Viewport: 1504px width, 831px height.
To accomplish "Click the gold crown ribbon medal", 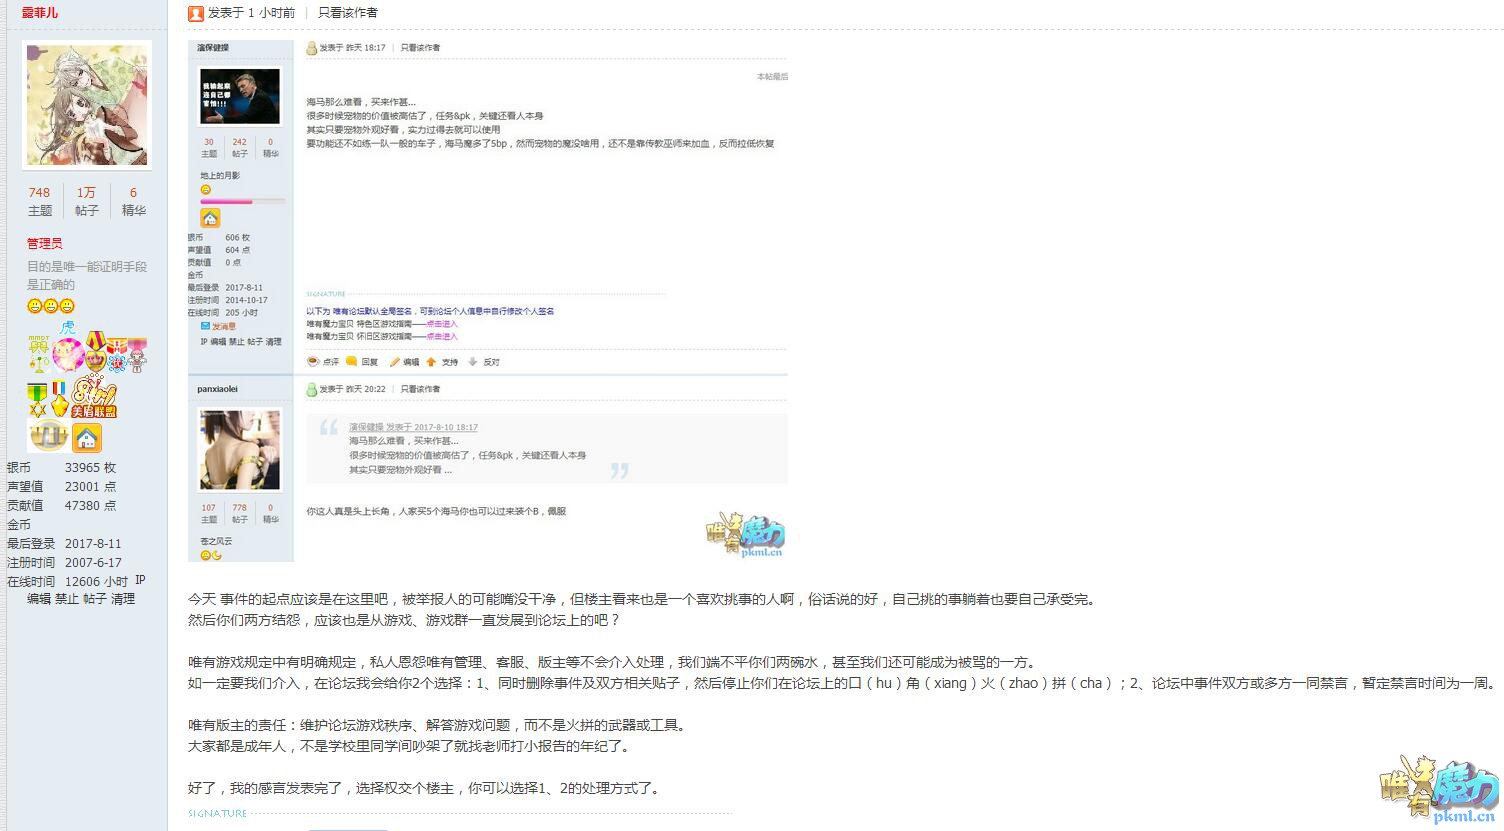I will (96, 350).
